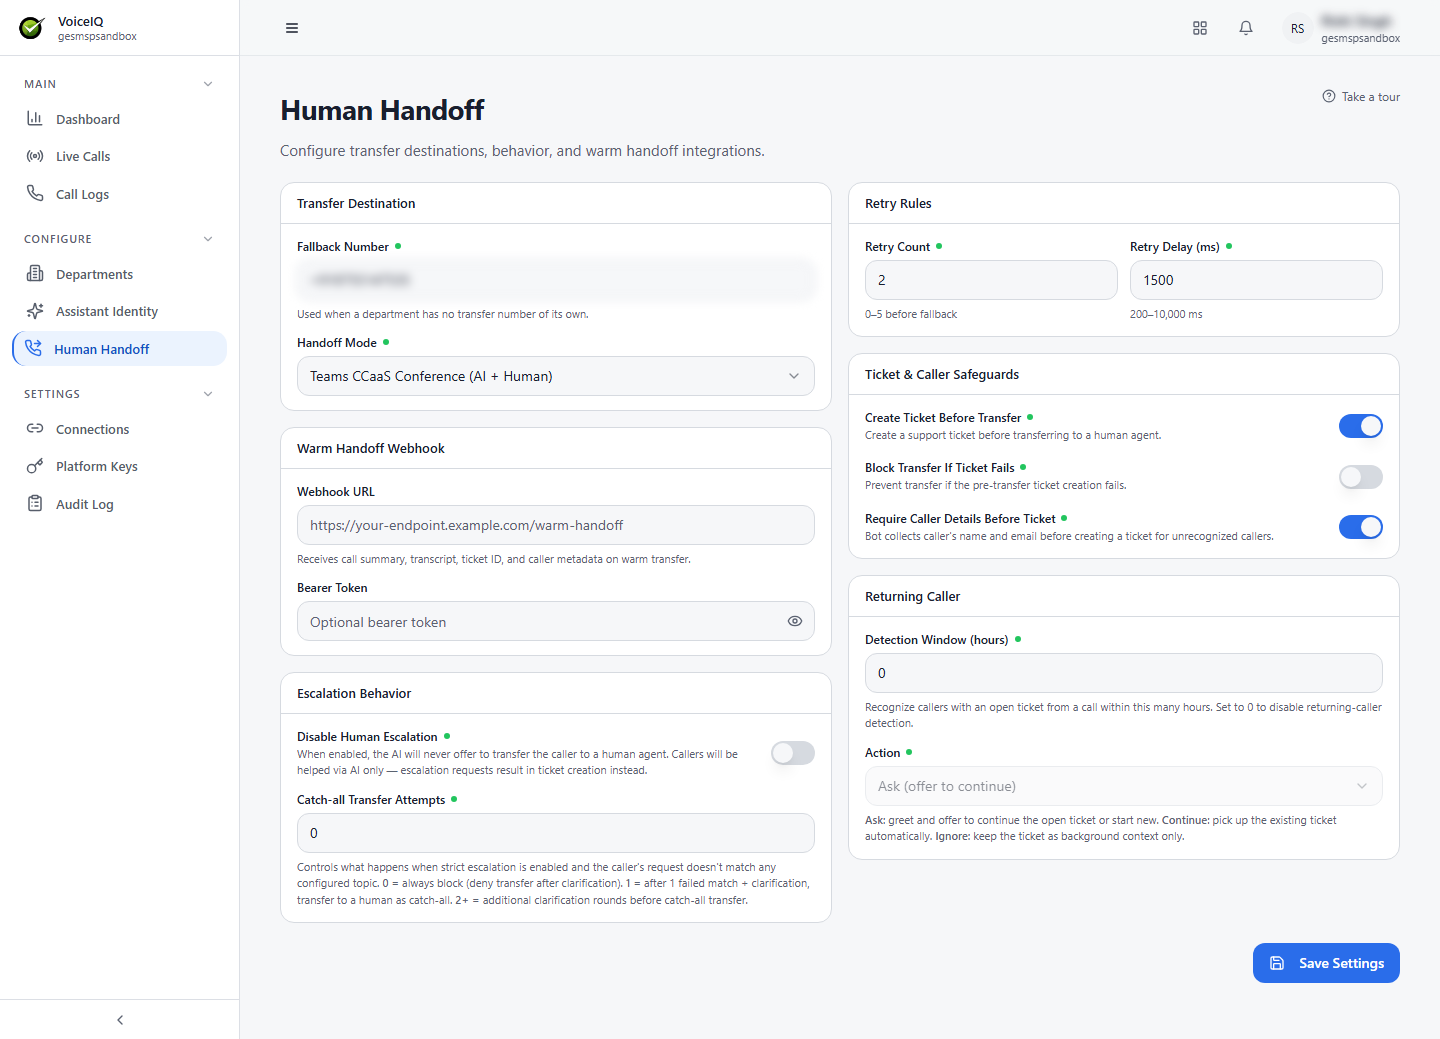Viewport: 1440px width, 1039px height.
Task: Click the Fallback Number field
Action: [556, 280]
